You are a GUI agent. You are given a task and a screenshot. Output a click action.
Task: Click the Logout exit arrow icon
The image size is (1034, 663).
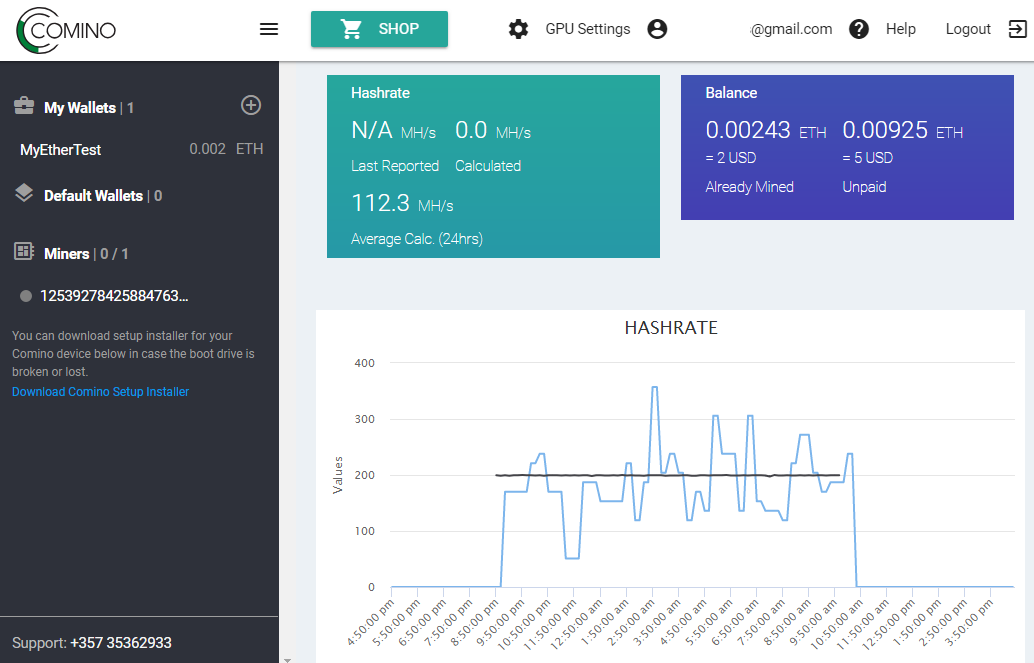[x=1017, y=29]
